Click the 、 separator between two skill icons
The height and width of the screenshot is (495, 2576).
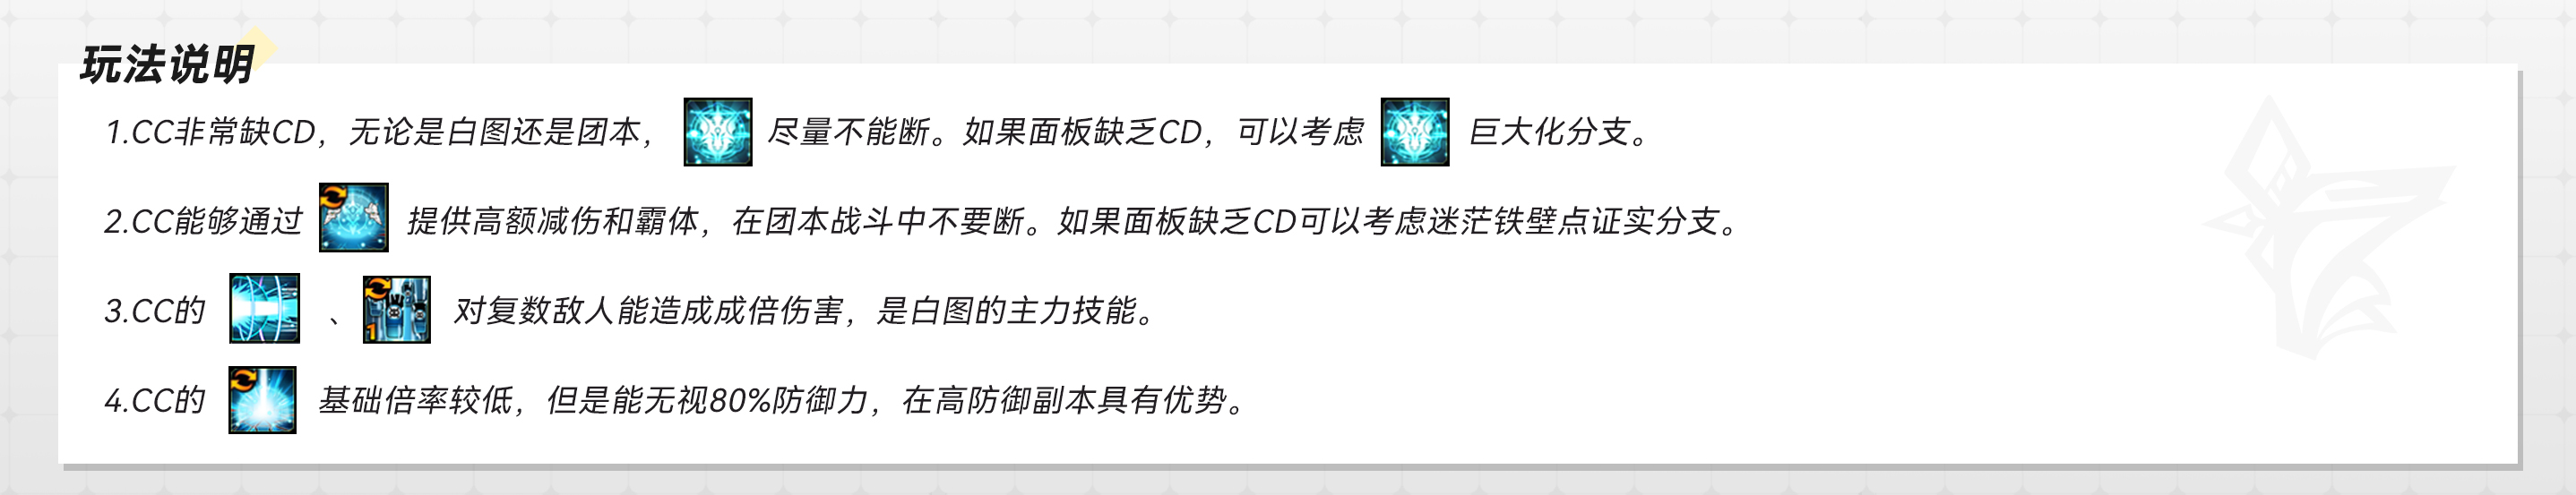(334, 320)
